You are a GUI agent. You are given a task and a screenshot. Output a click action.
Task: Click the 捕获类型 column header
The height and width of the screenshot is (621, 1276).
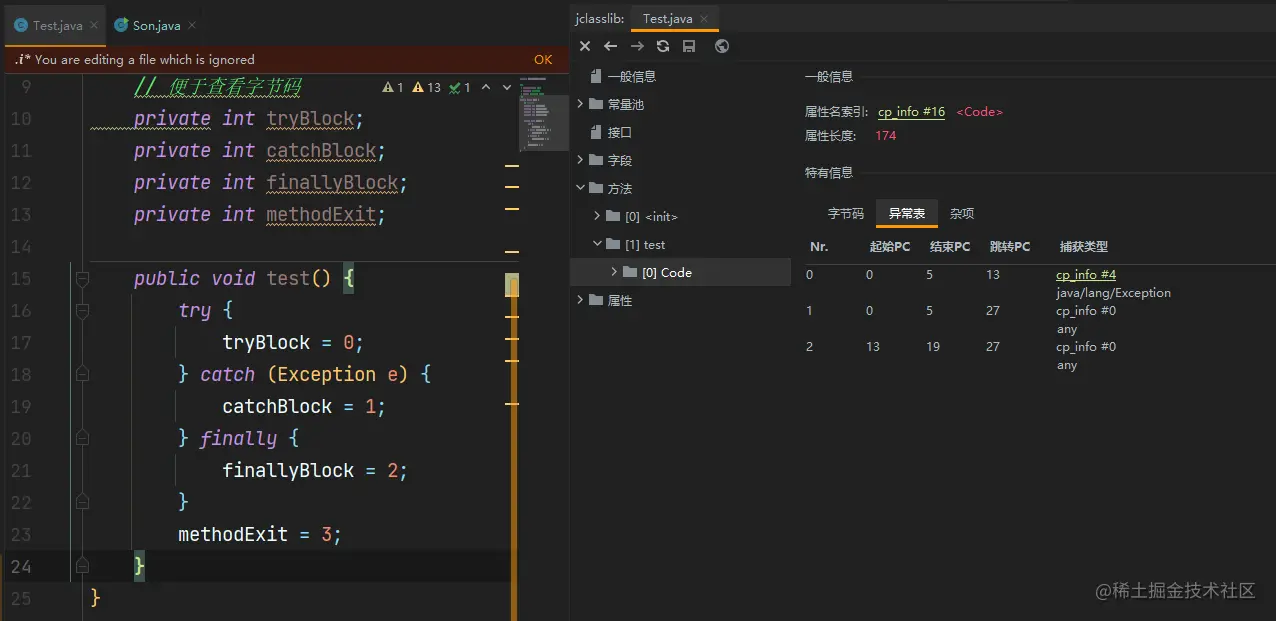pos(1084,246)
